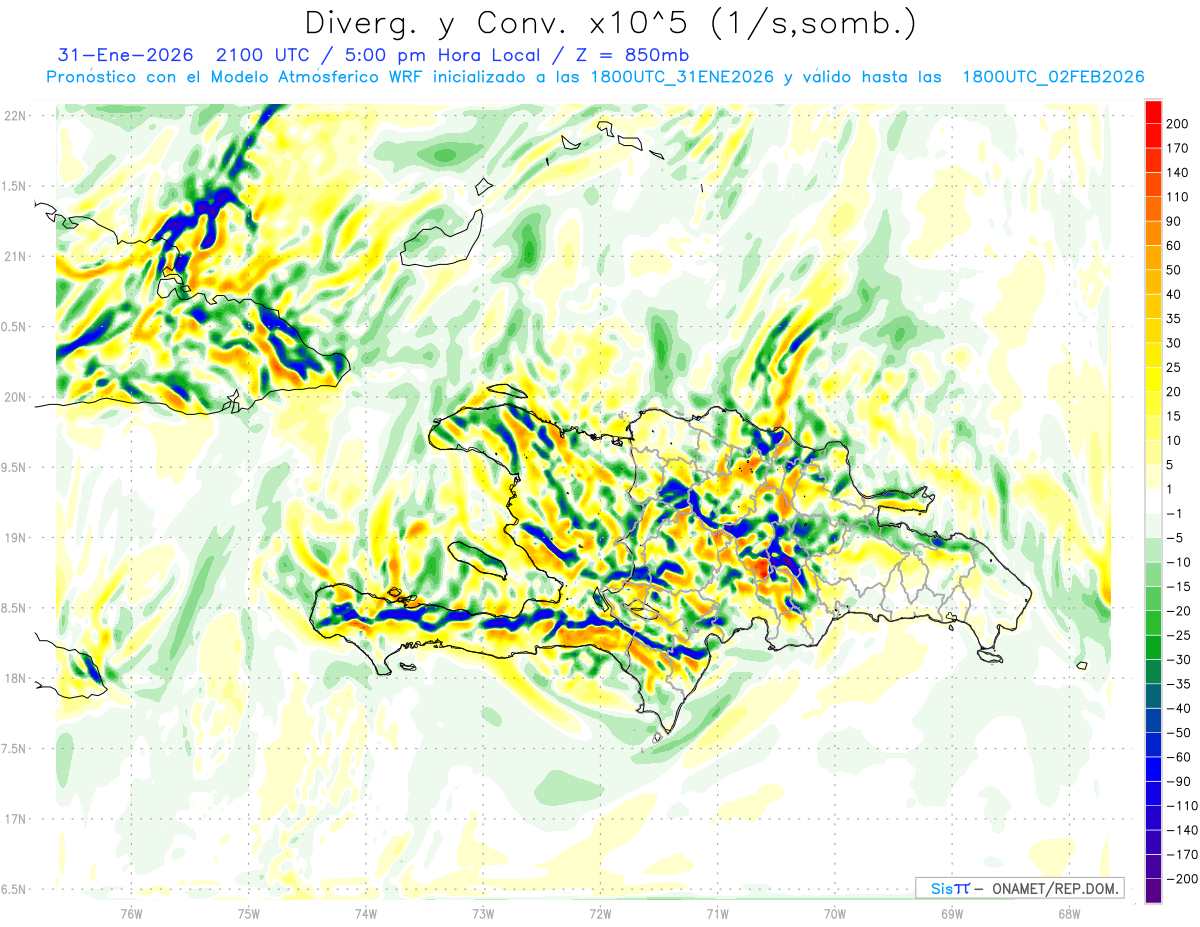Screen dimensions: 1200x927
Task: Click the "50" color scale label
Action: pyautogui.click(x=1174, y=270)
